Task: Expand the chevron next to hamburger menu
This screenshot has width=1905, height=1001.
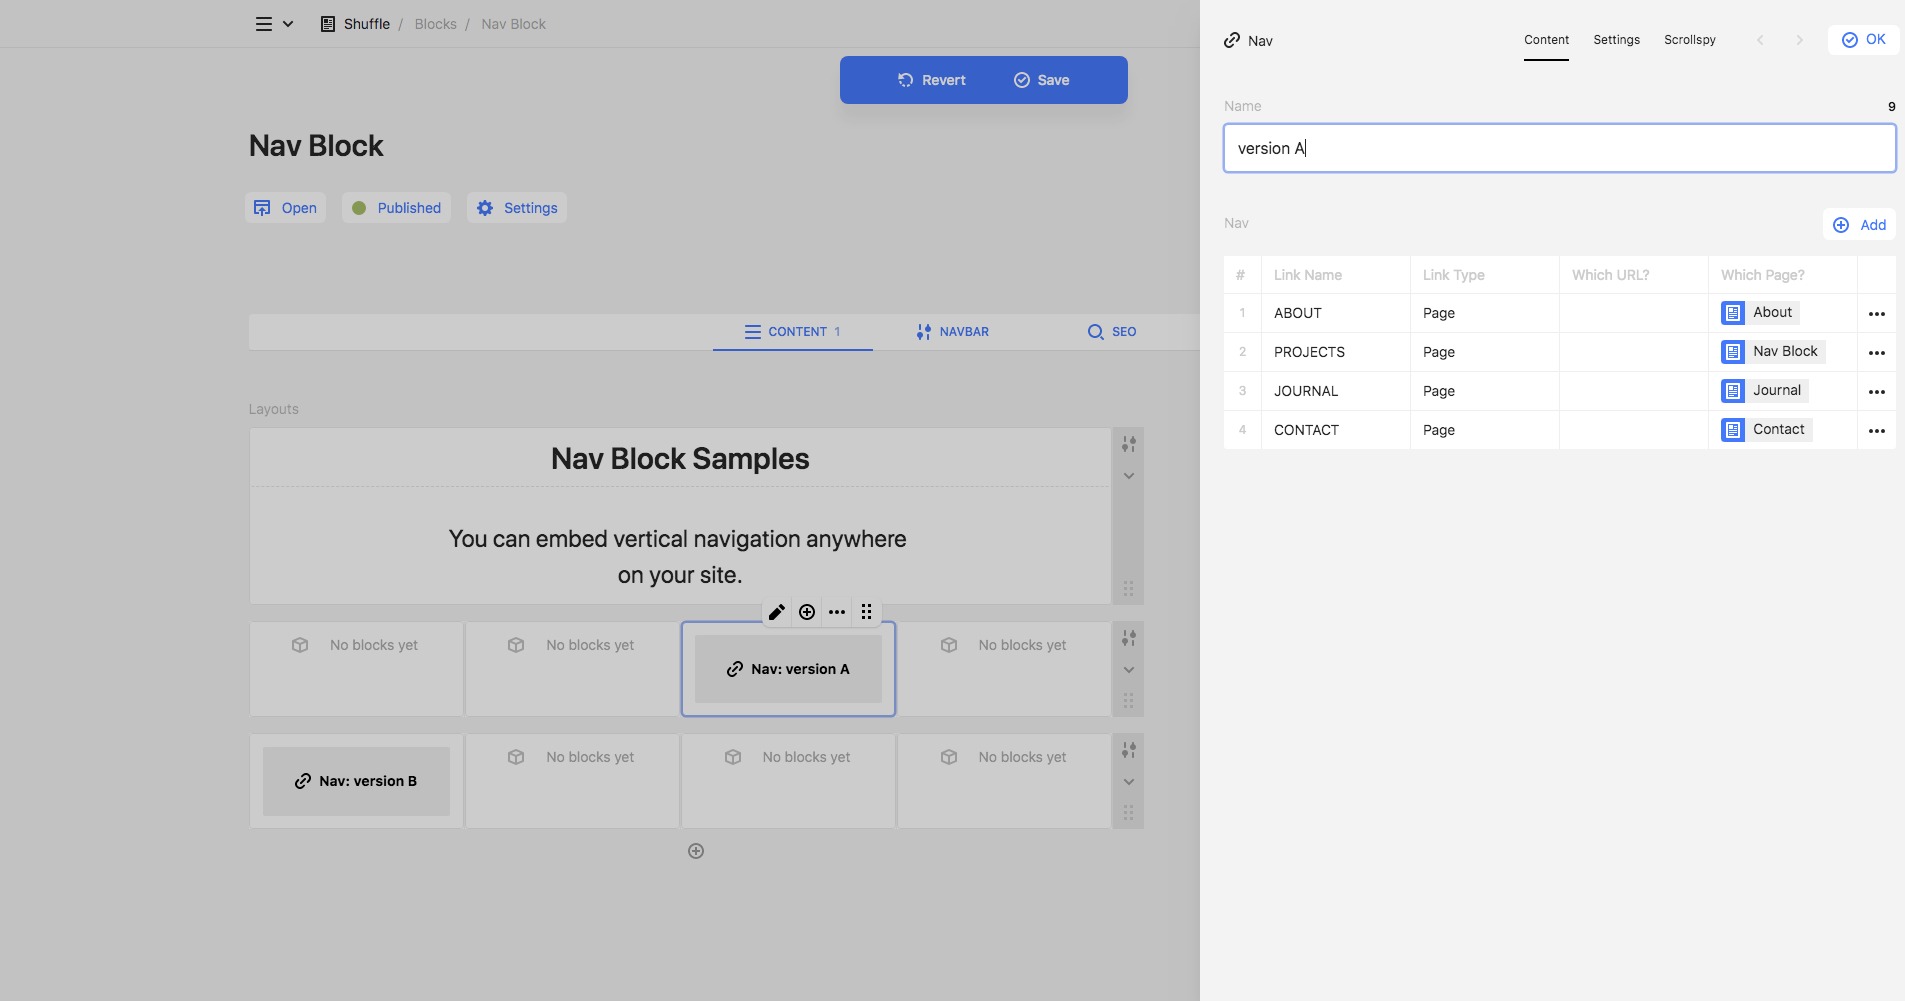Action: pyautogui.click(x=288, y=24)
